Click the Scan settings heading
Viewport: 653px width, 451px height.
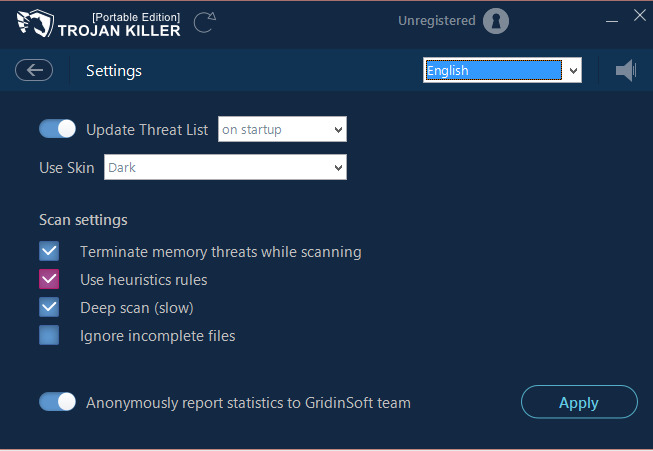coord(83,220)
